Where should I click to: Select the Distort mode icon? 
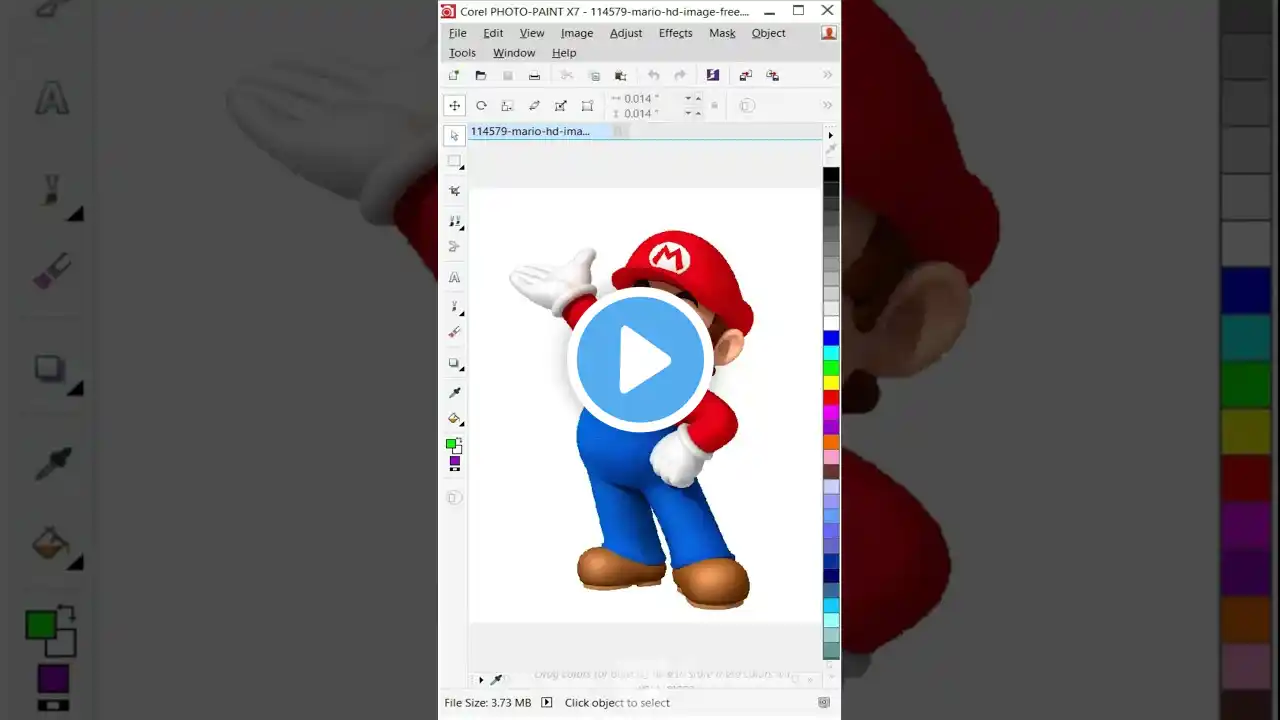click(560, 105)
